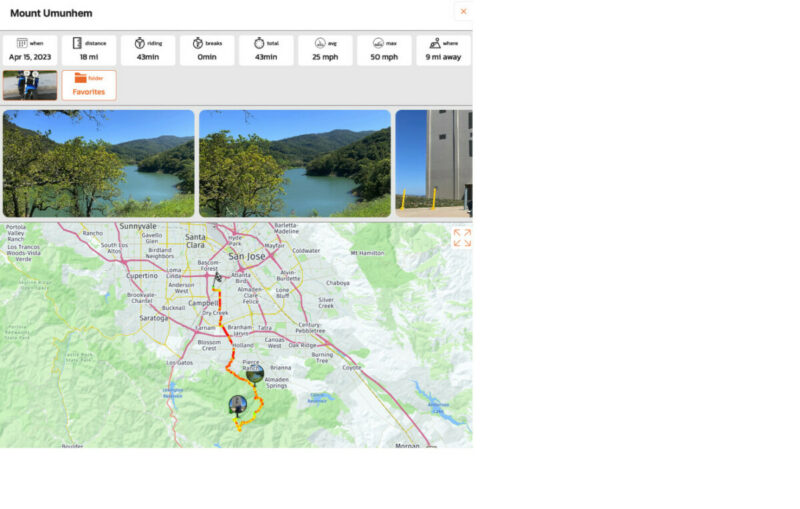
Task: Click the total time stopwatch icon
Action: coord(258,43)
